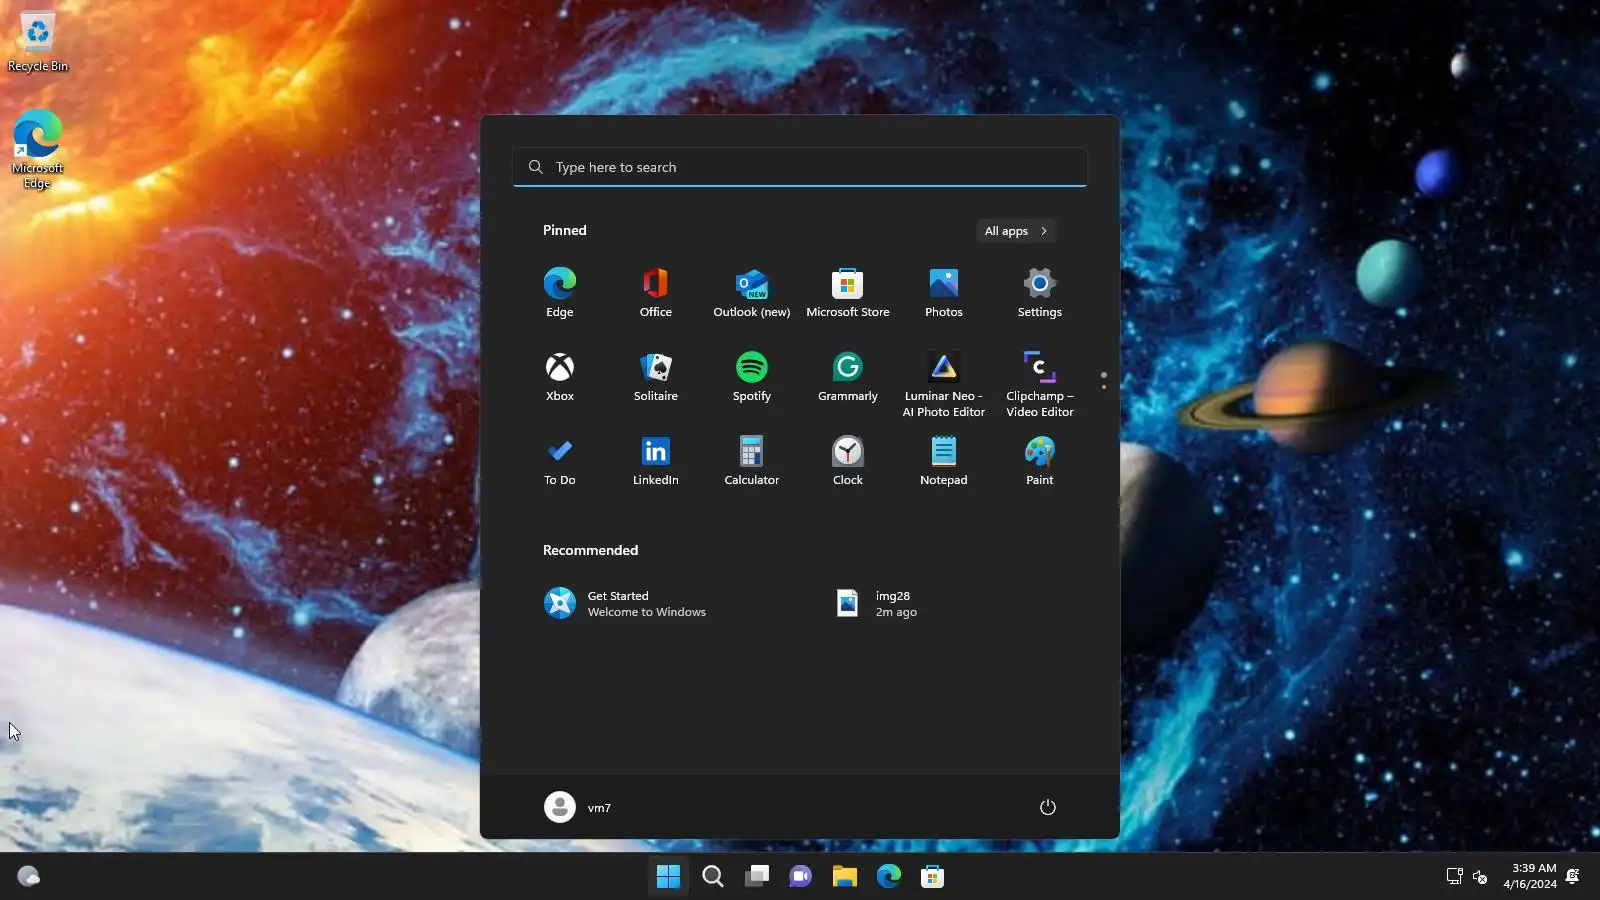The height and width of the screenshot is (900, 1600).
Task: Open the Paint app
Action: [x=1040, y=461]
